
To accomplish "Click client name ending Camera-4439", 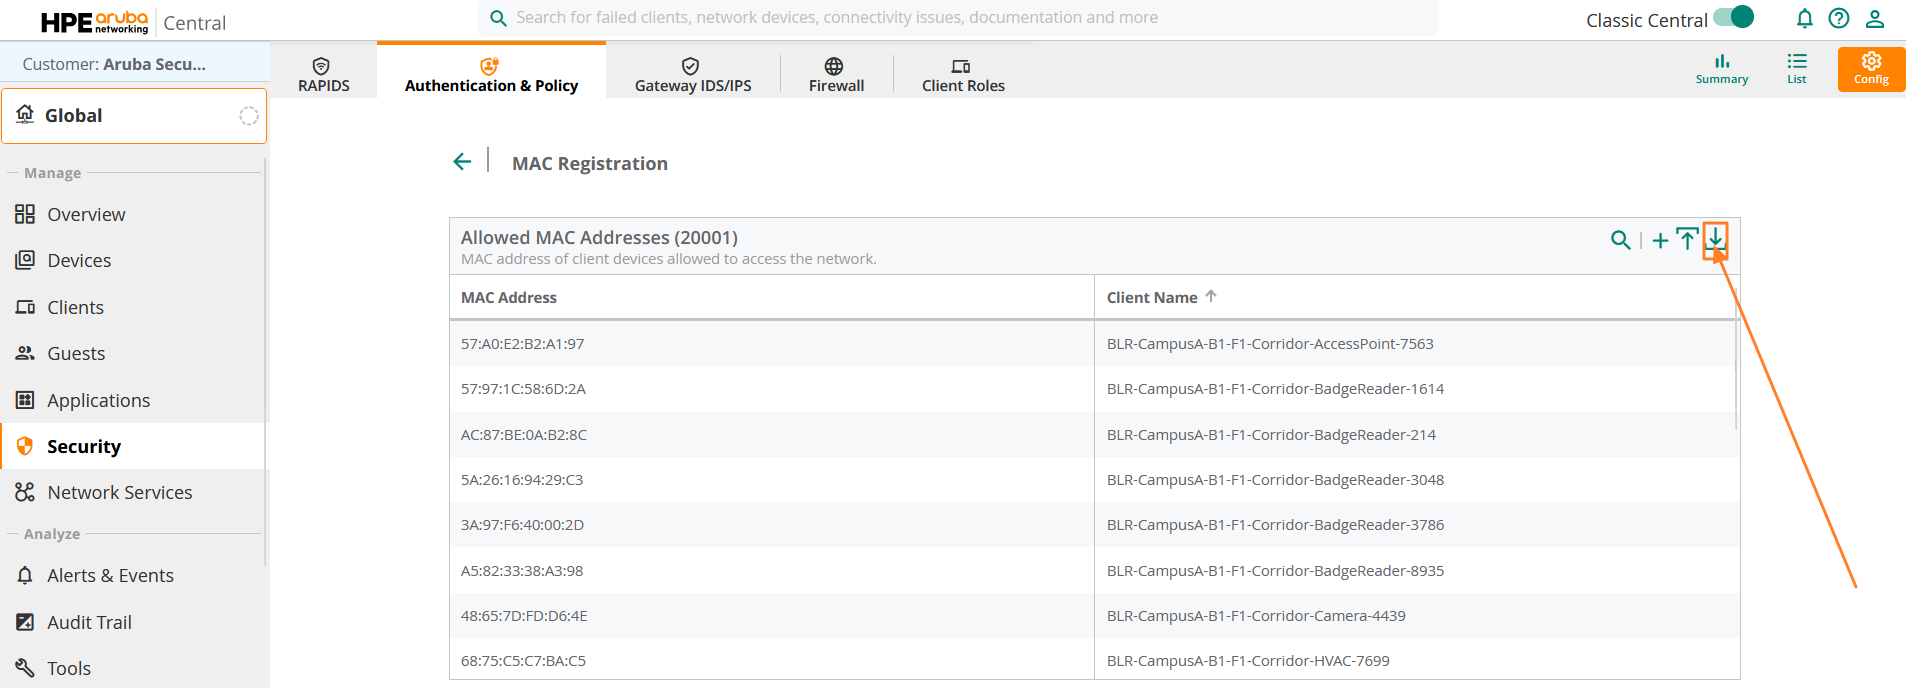I will click(x=1256, y=615).
